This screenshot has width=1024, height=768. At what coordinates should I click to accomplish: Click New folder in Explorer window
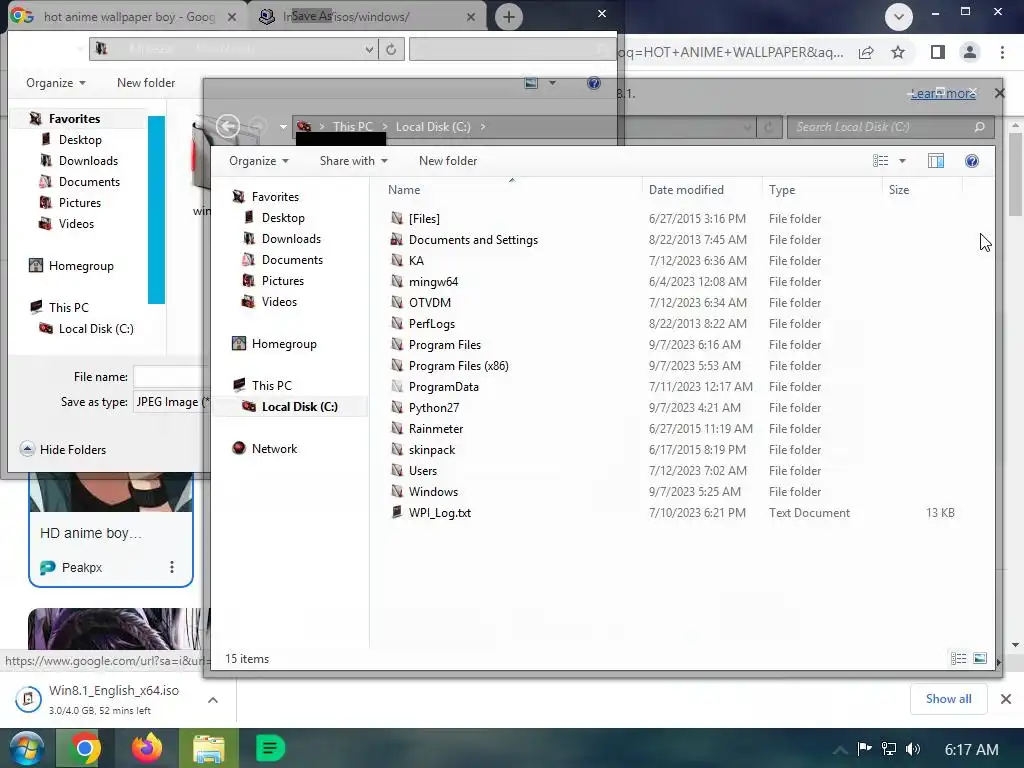coord(448,161)
